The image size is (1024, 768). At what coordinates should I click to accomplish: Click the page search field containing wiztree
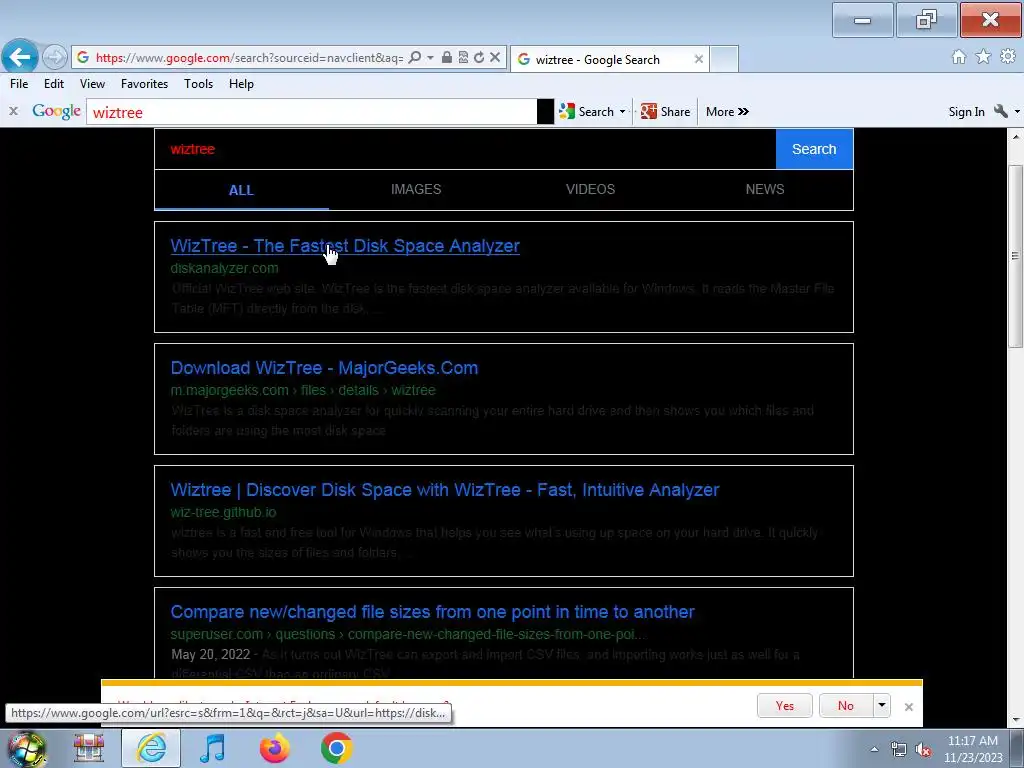pos(465,149)
